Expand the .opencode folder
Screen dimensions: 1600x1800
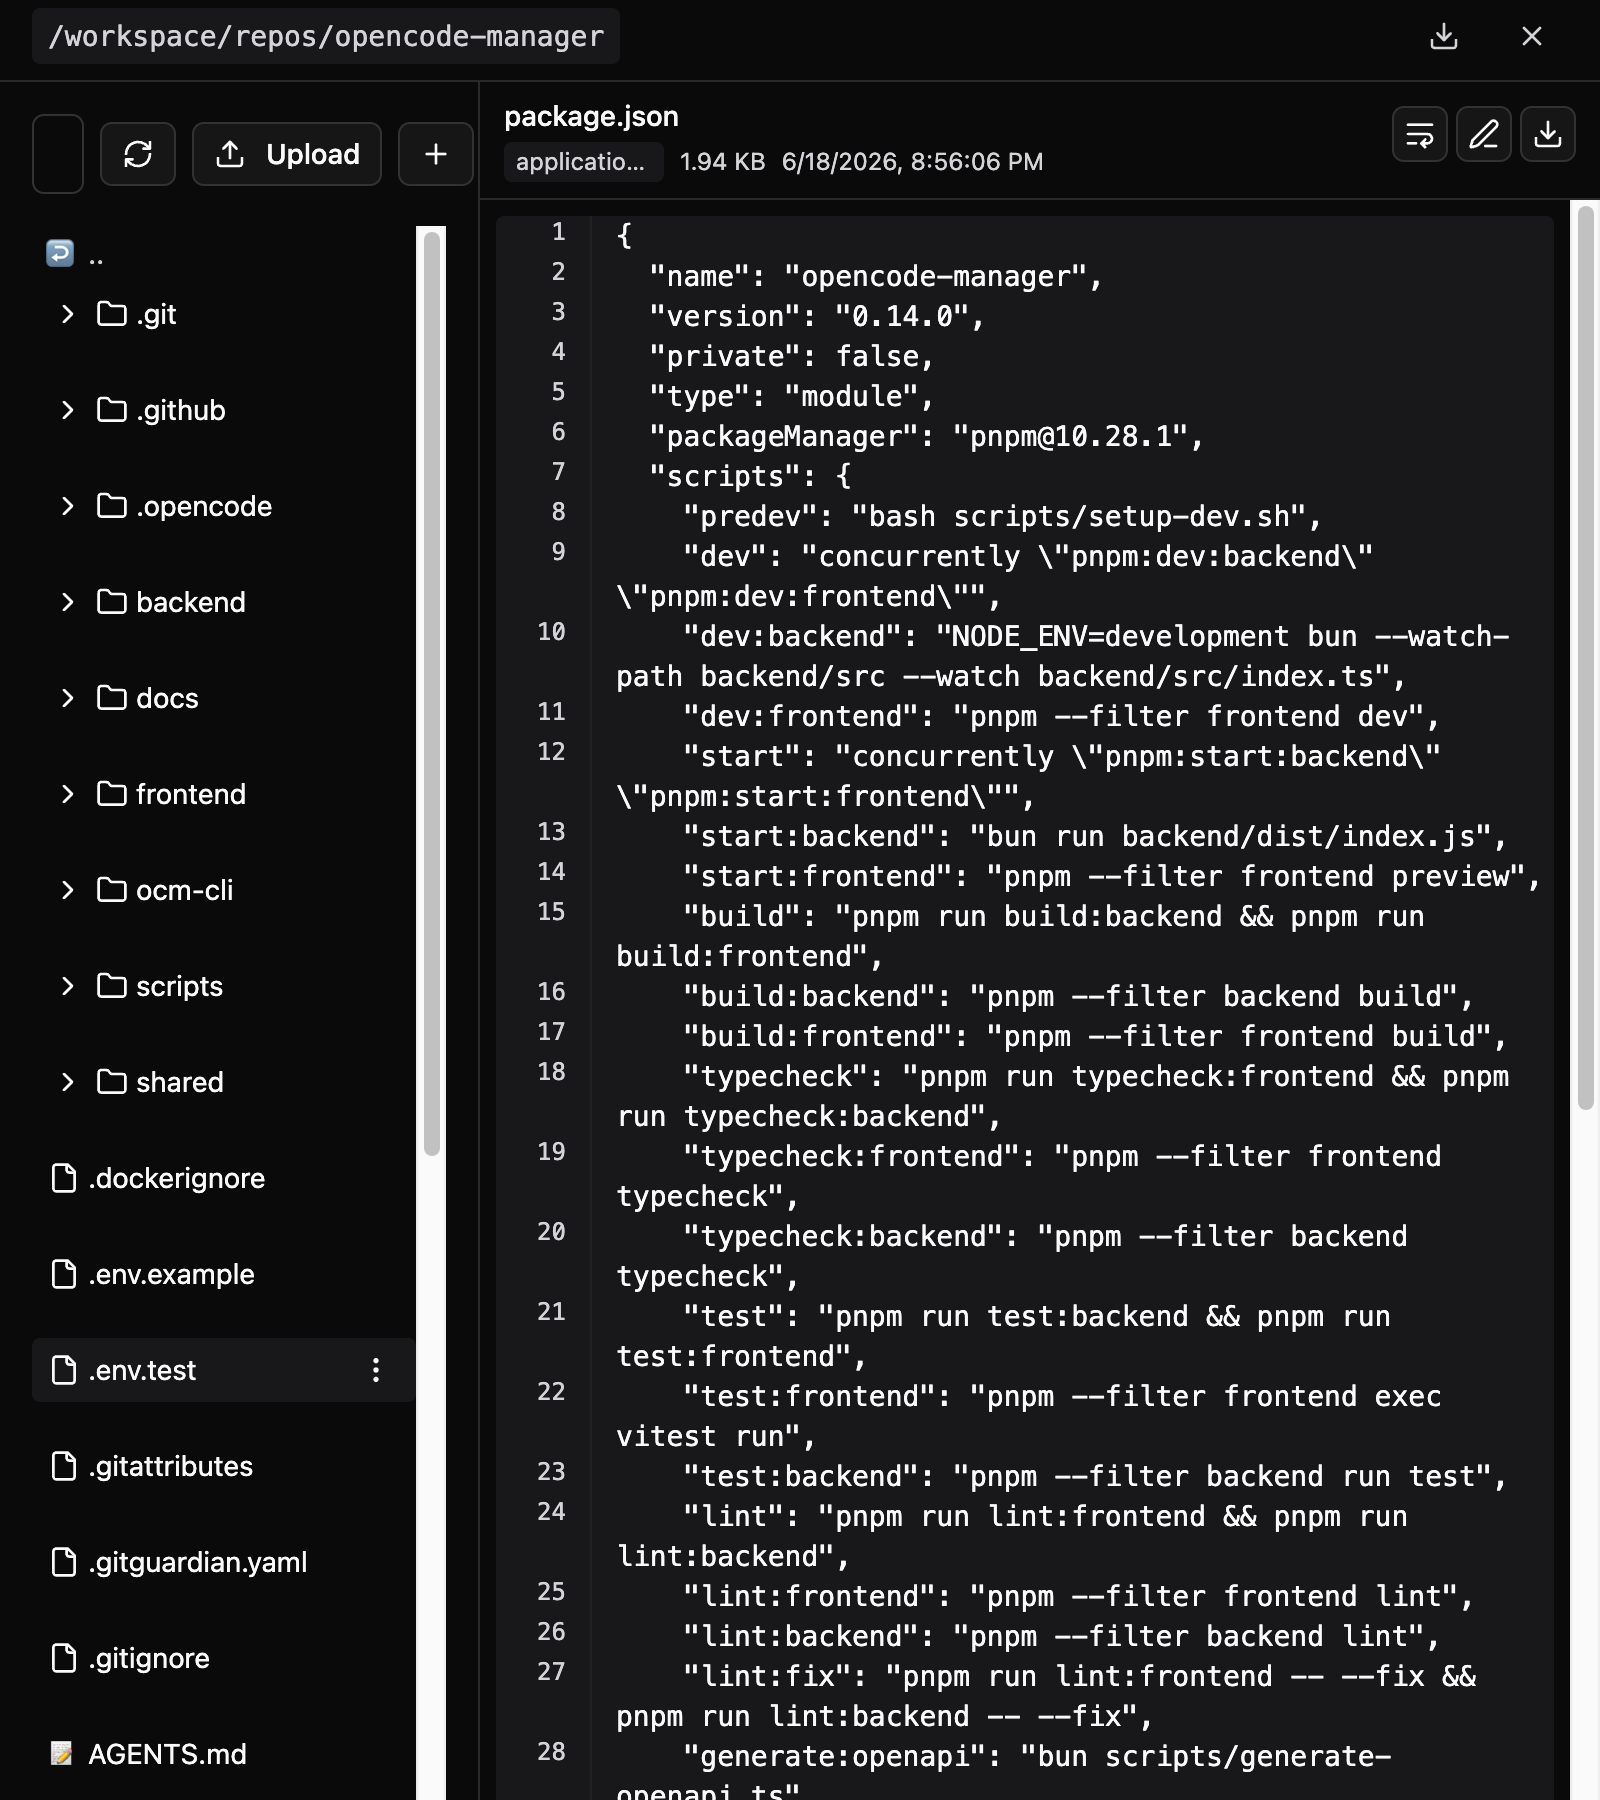(67, 506)
